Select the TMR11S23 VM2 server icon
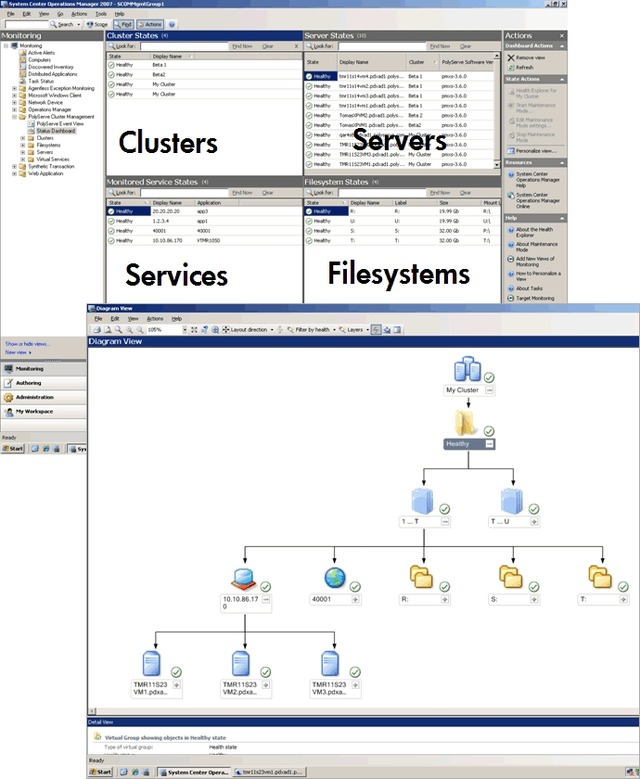640x779 pixels. pos(240,663)
